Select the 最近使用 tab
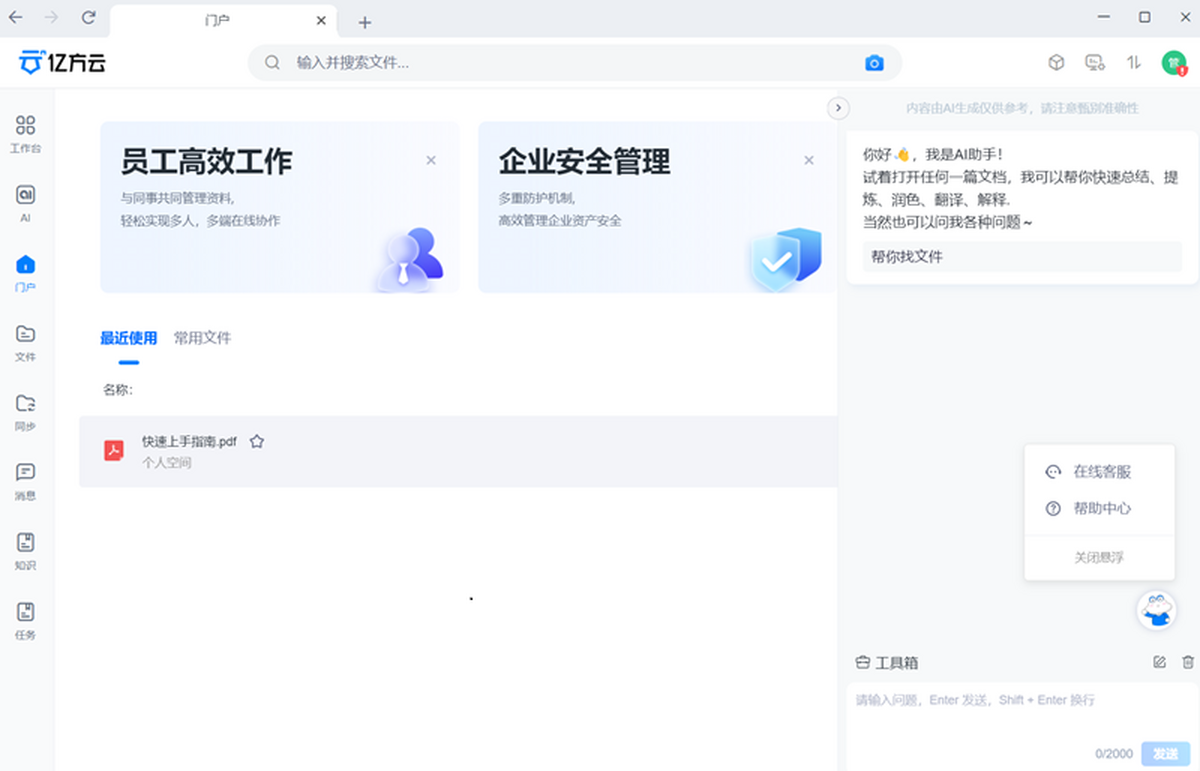Viewport: 1200px width, 771px height. coord(128,338)
